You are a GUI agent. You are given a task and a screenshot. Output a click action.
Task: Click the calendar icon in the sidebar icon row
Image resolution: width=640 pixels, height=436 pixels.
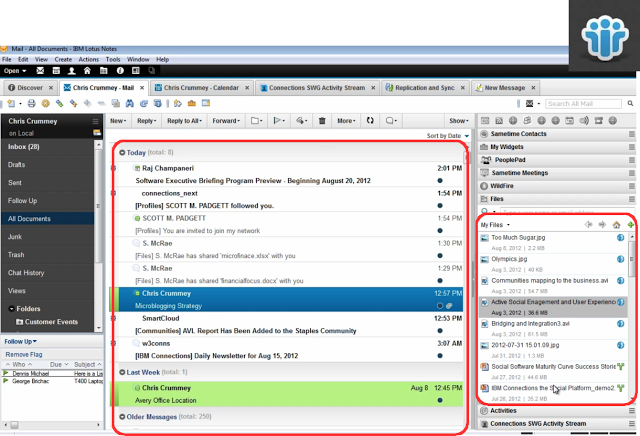point(569,120)
